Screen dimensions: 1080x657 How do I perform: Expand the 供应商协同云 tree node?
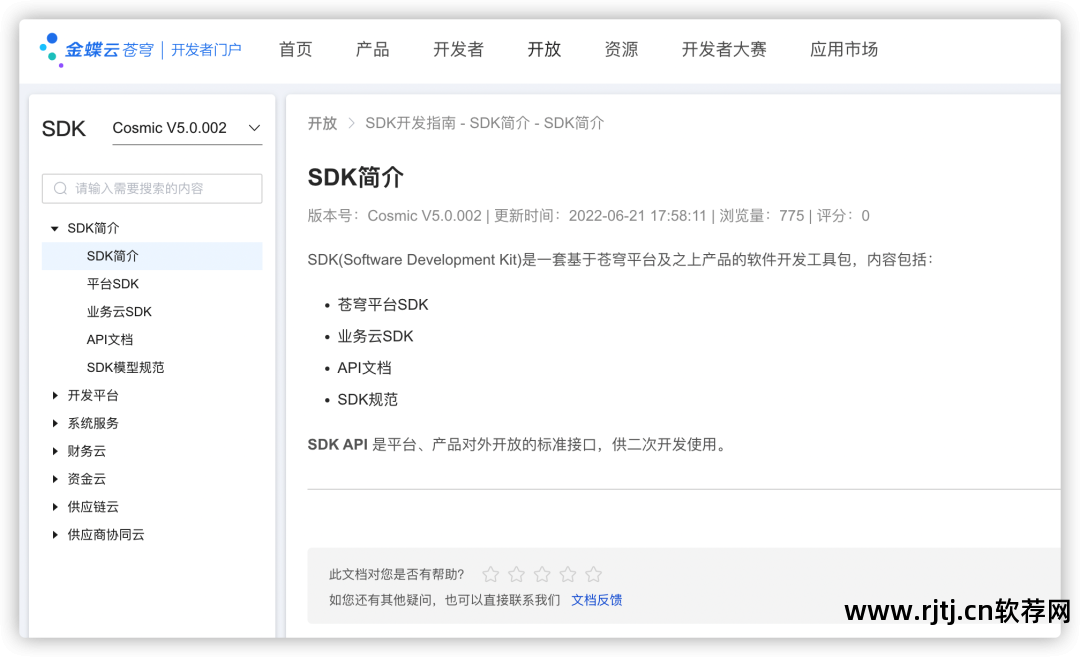pyautogui.click(x=54, y=535)
